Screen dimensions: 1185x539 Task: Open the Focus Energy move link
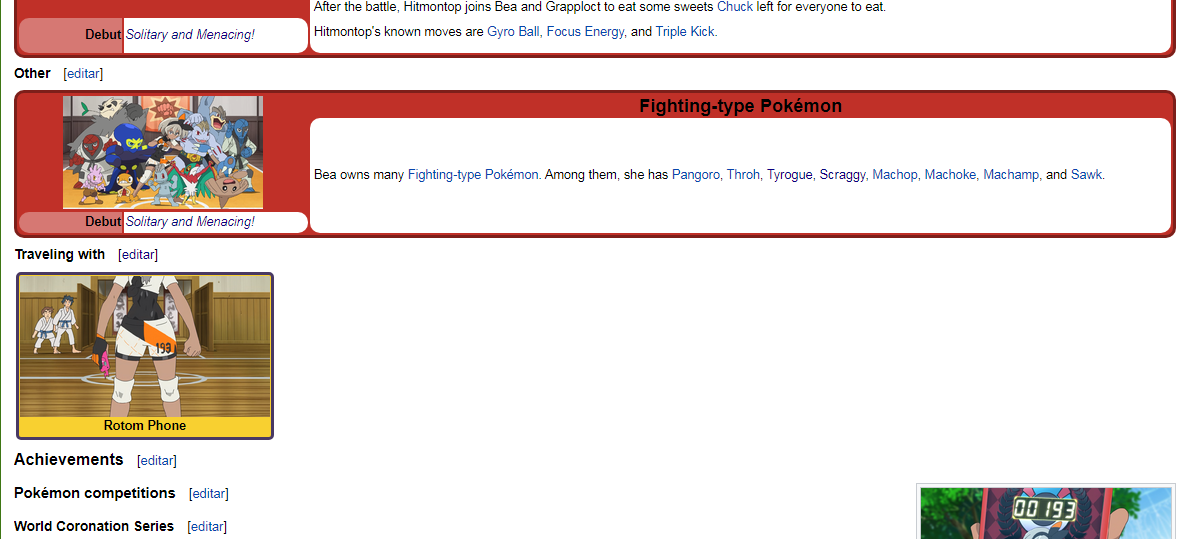tap(585, 32)
